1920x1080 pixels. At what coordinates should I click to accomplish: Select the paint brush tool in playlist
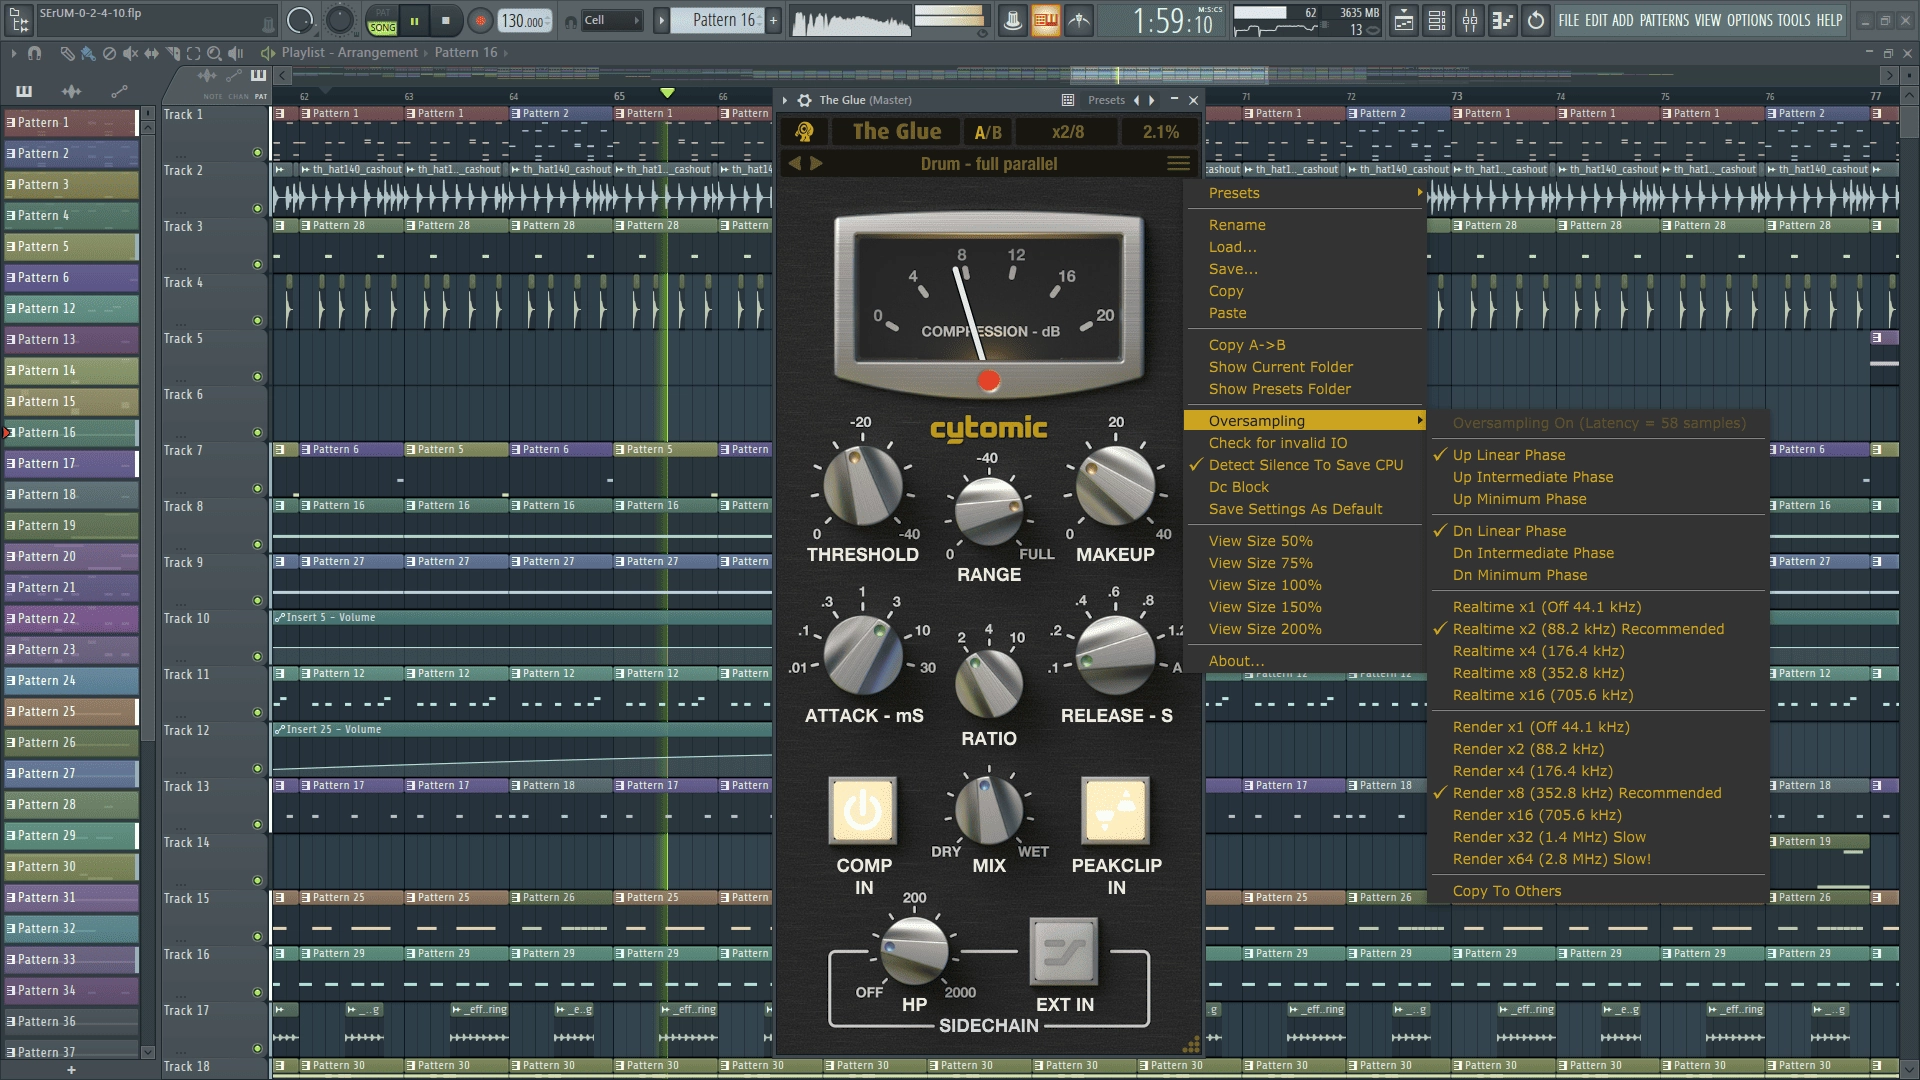[88, 53]
